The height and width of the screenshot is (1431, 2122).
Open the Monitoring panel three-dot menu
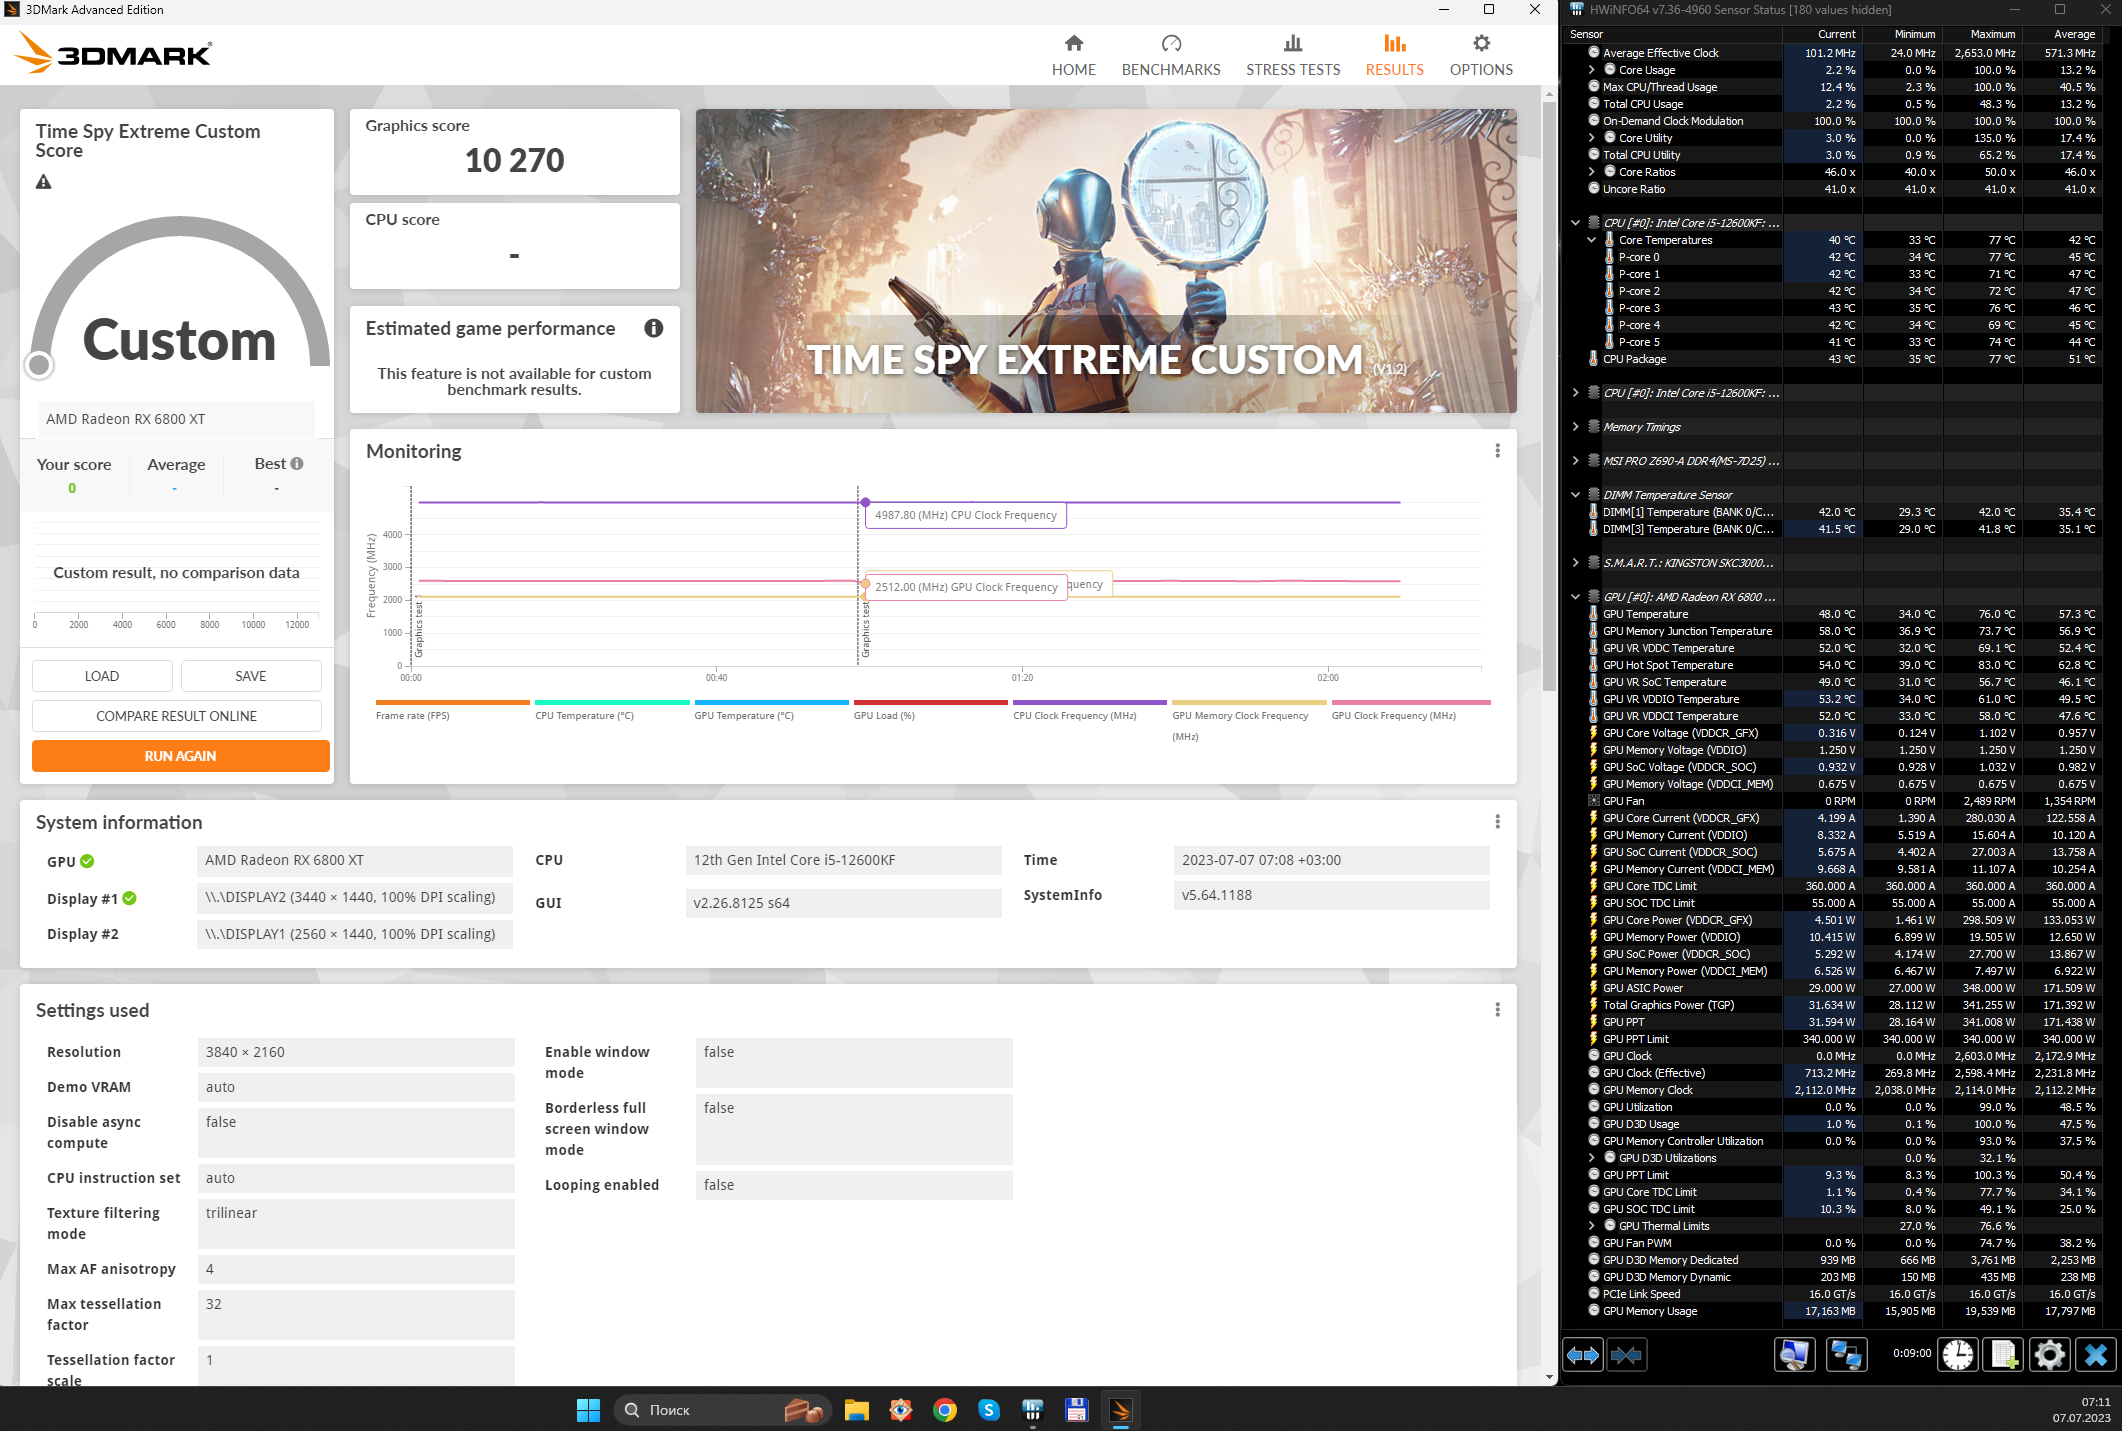1497,451
